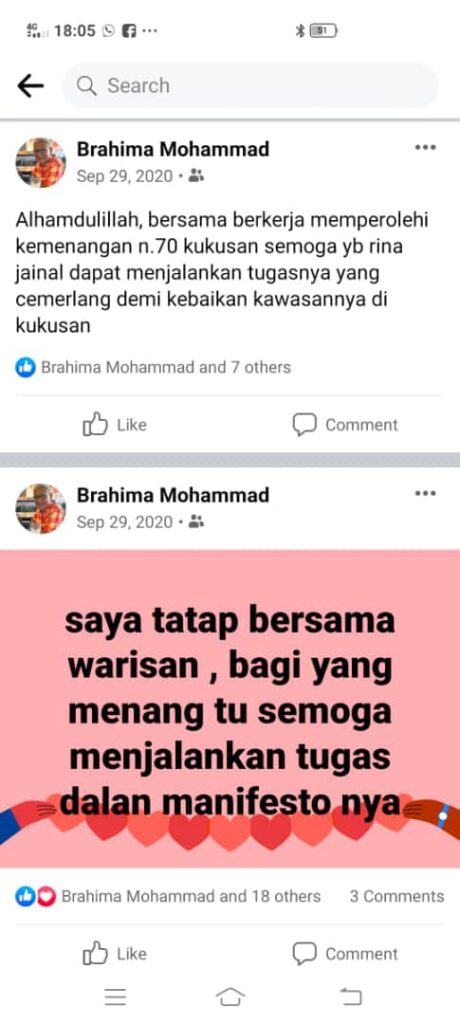Viewport: 460px width, 1024px height.
Task: Tap the Android recent apps menu icon
Action: tap(116, 997)
